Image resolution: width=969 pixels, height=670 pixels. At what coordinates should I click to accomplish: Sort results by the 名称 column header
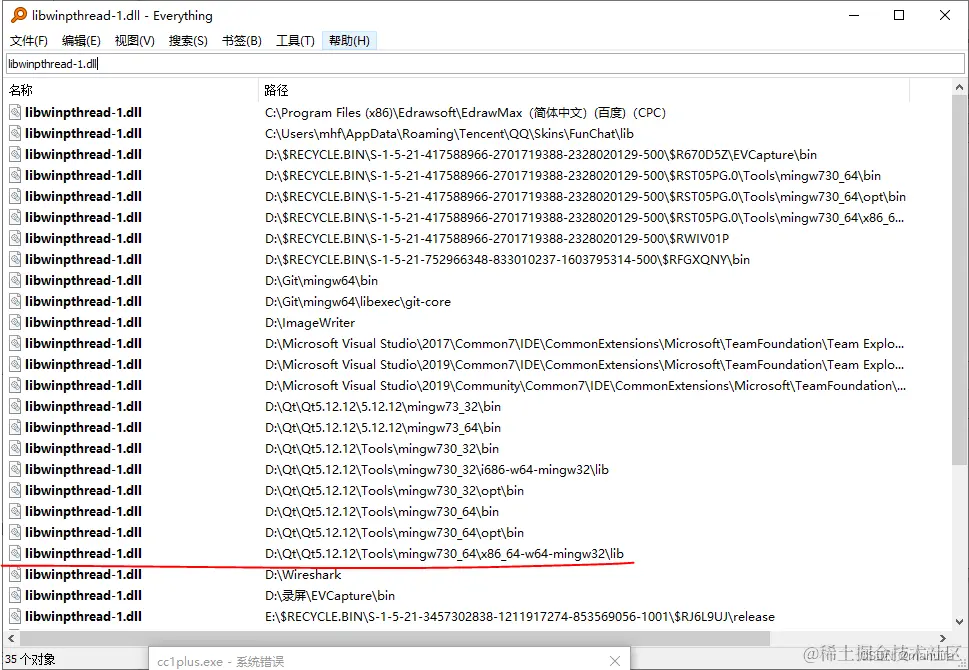pyautogui.click(x=131, y=90)
